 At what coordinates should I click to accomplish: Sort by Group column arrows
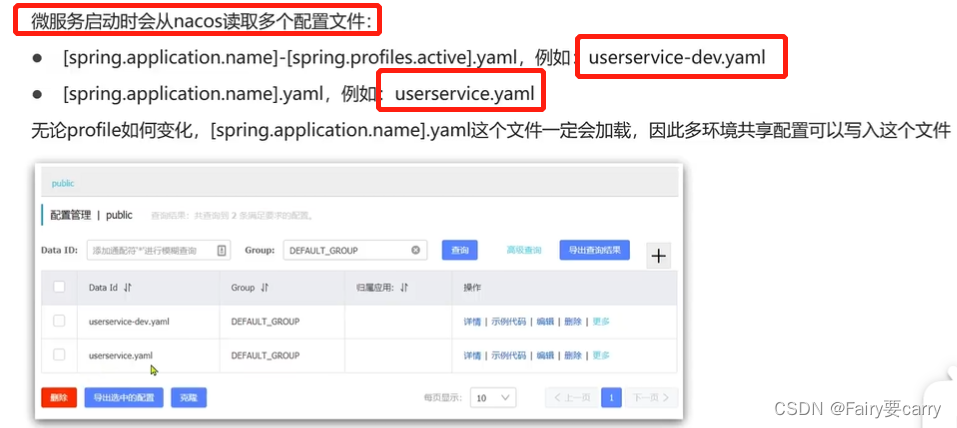(x=265, y=288)
